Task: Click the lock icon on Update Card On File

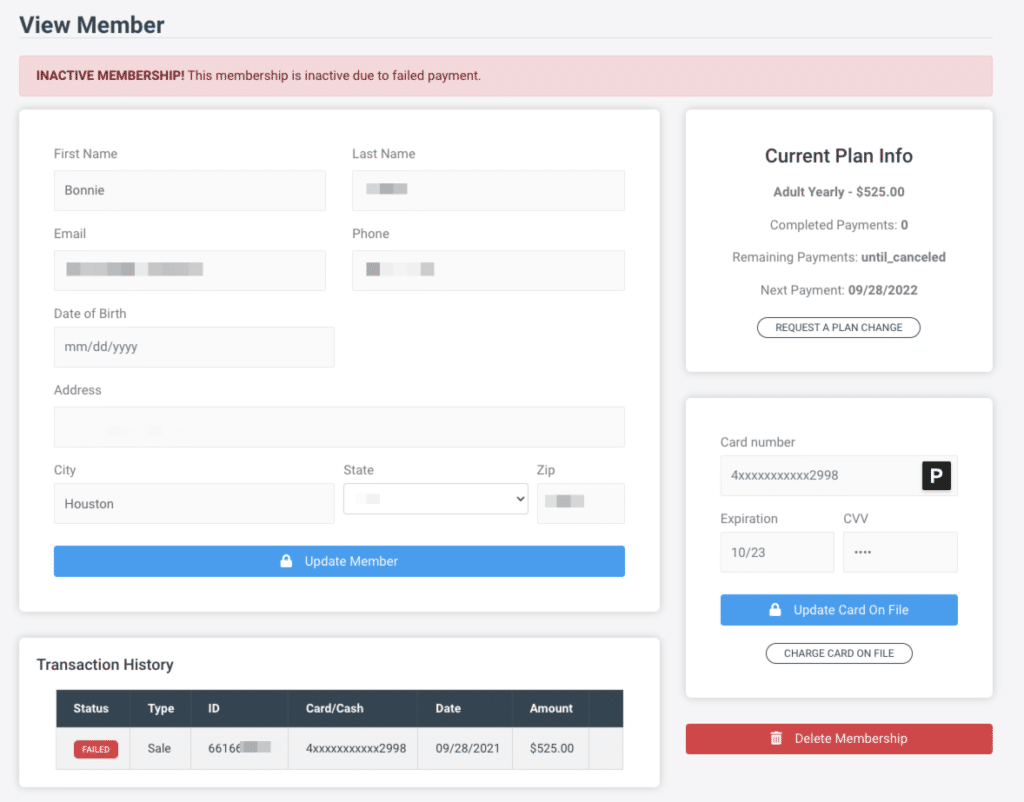Action: pyautogui.click(x=775, y=609)
